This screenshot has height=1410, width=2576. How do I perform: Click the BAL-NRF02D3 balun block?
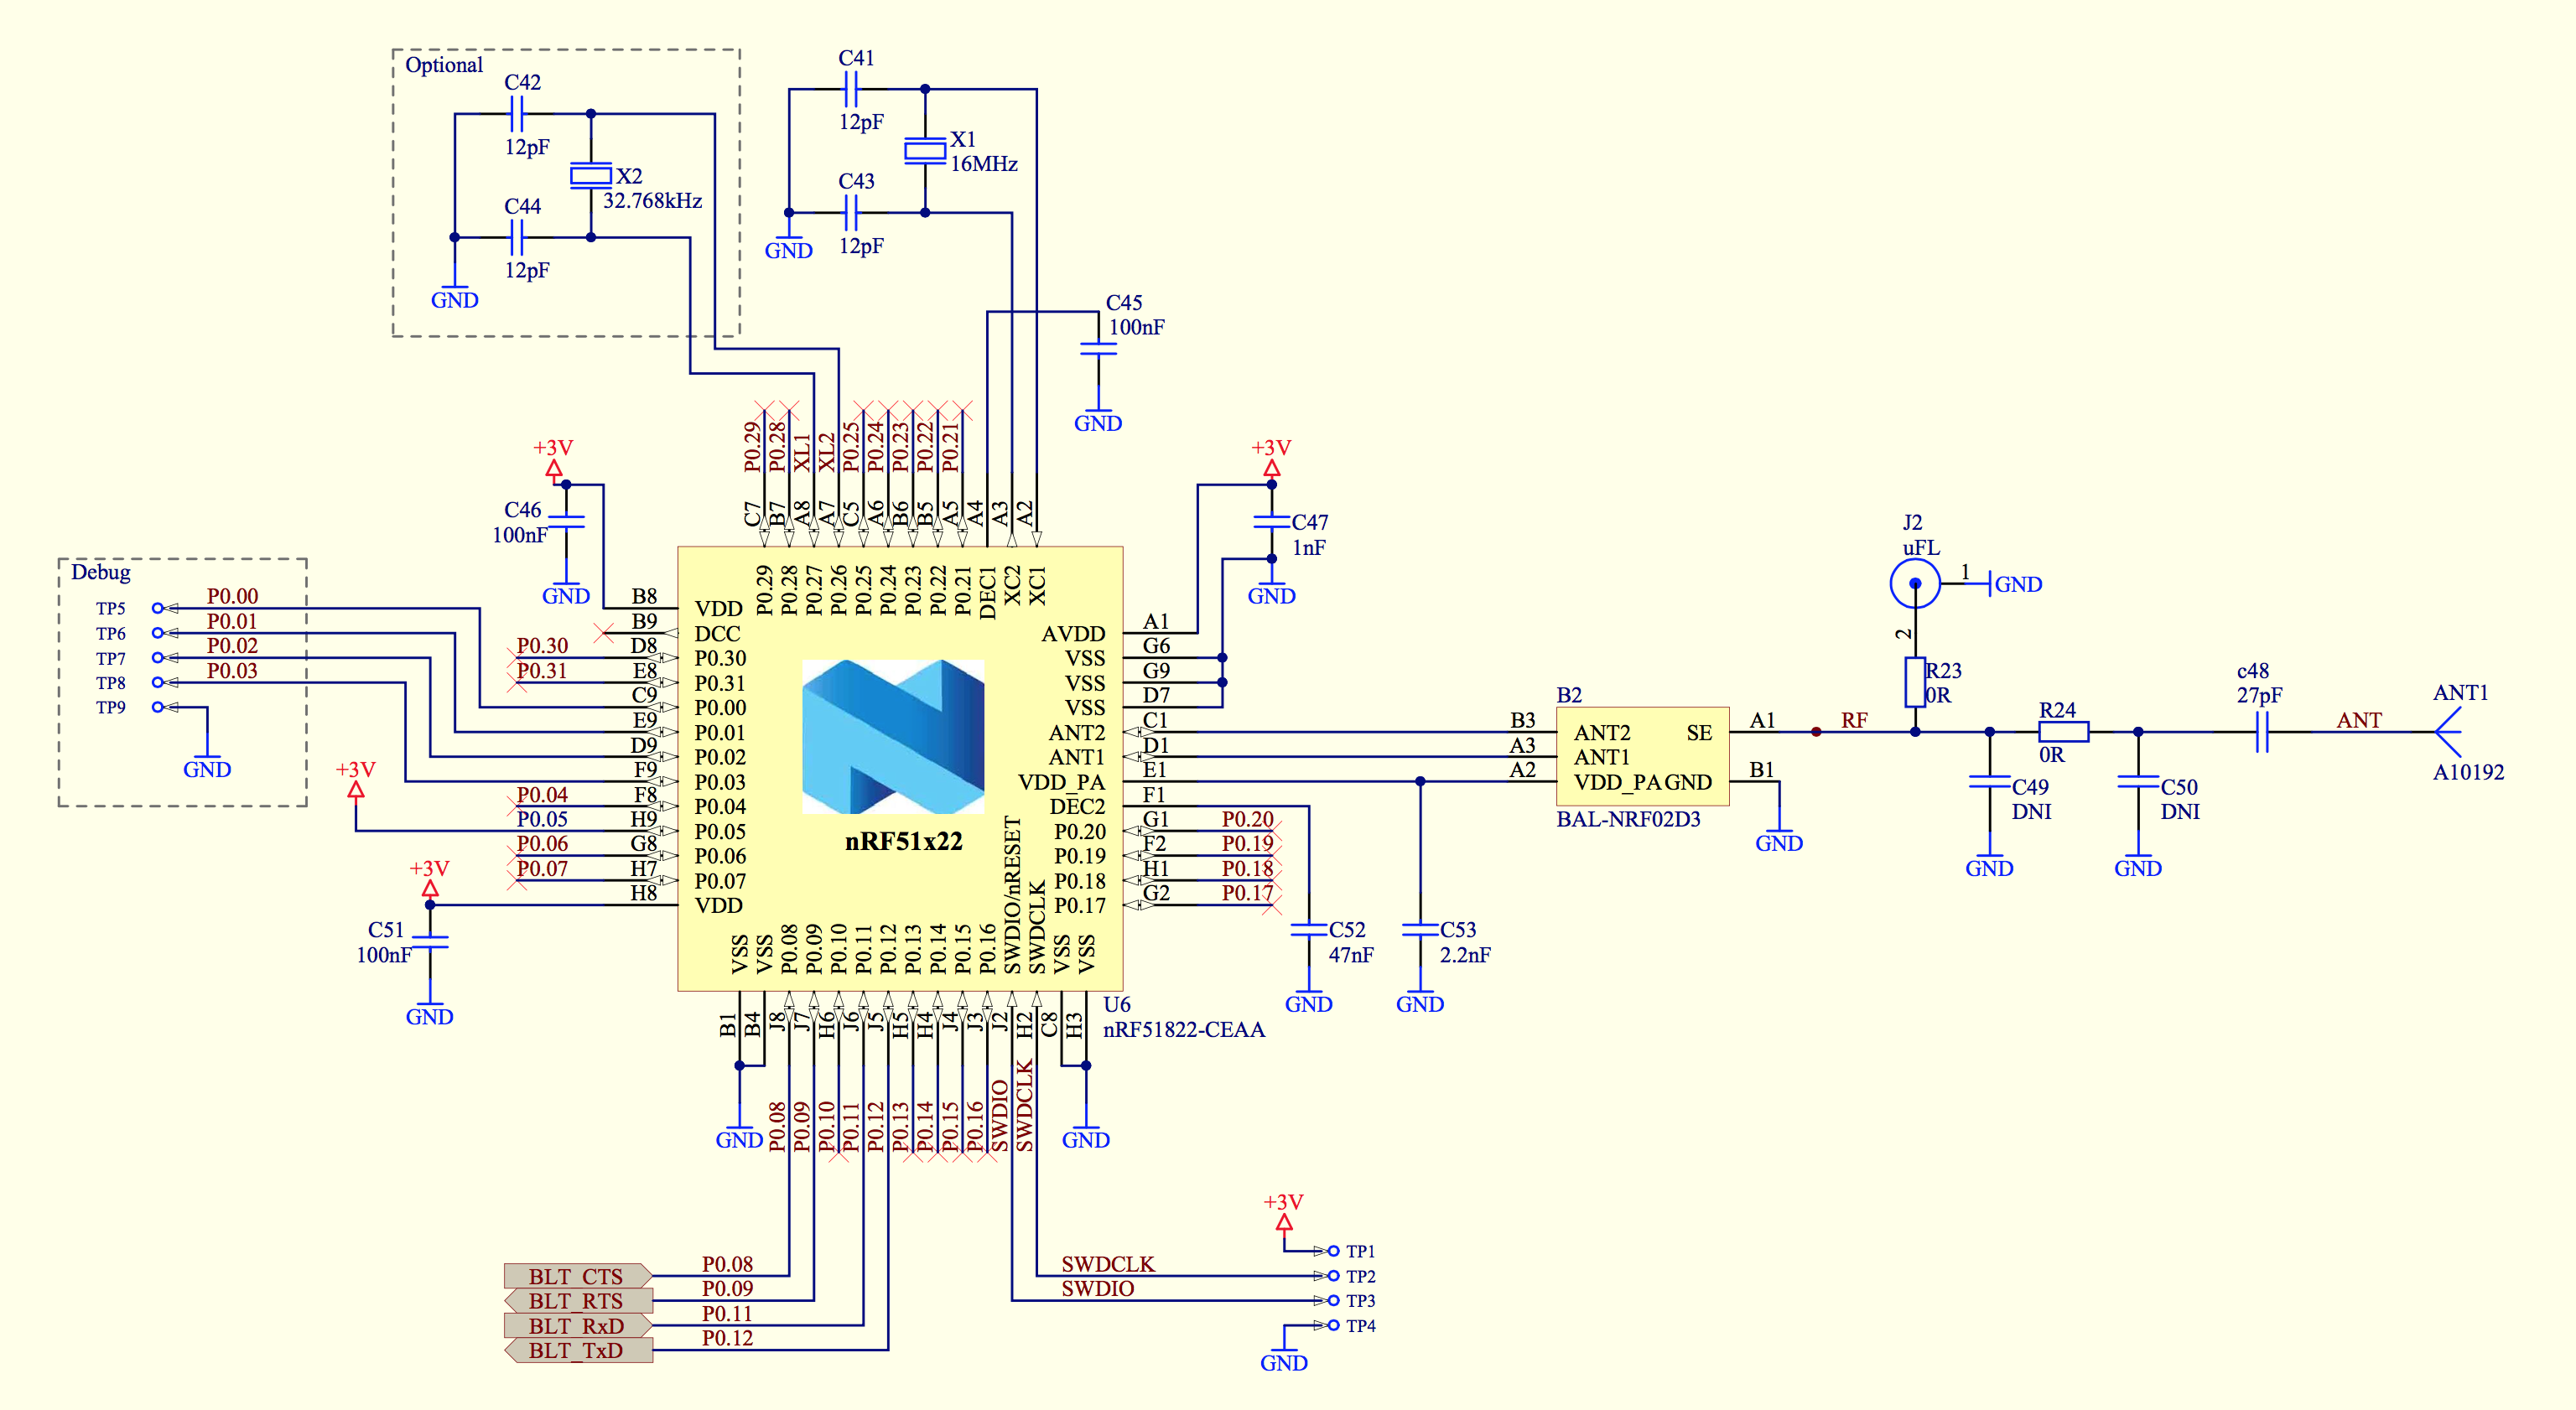coord(1642,756)
